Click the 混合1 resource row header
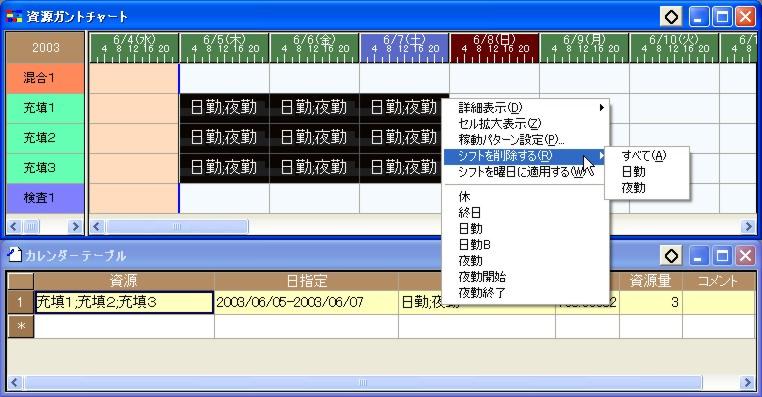Viewport: 762px width, 397px height. (x=45, y=78)
